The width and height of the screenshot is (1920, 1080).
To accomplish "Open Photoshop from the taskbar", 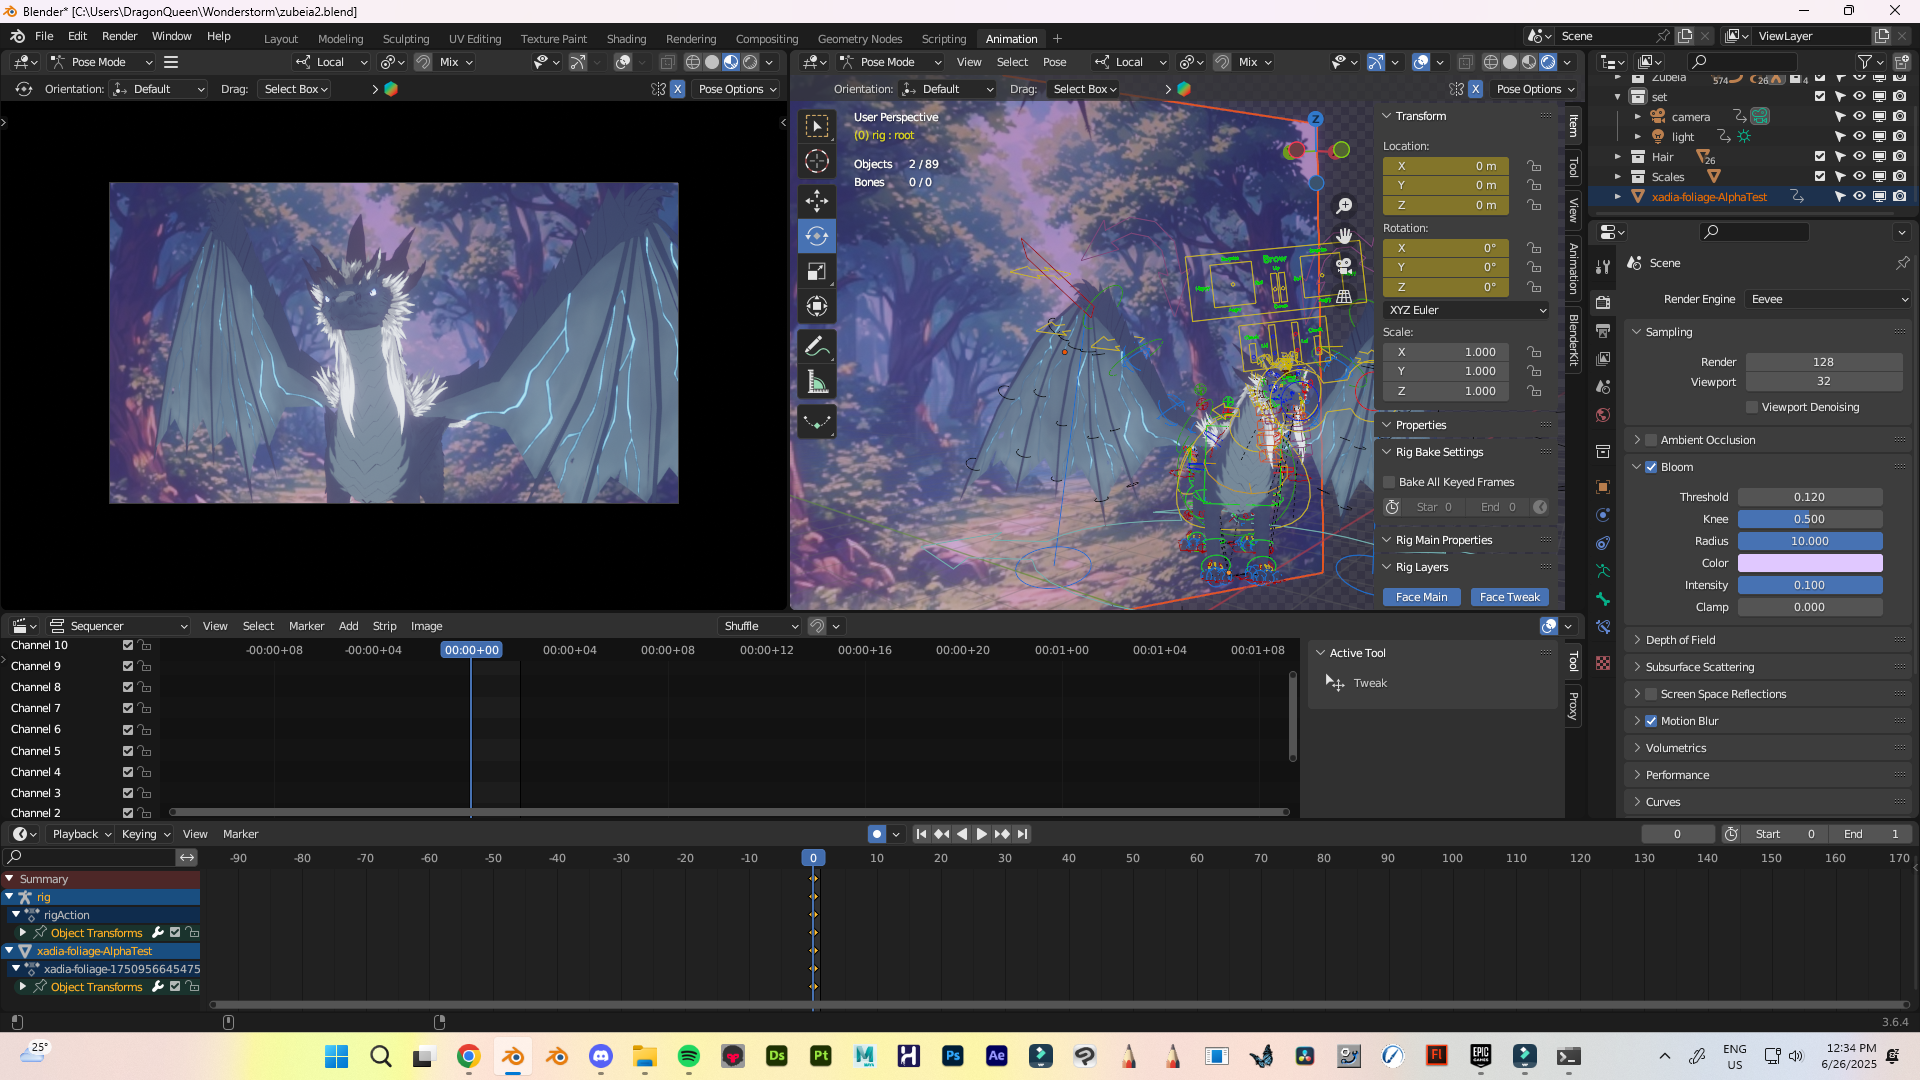I will 953,1056.
